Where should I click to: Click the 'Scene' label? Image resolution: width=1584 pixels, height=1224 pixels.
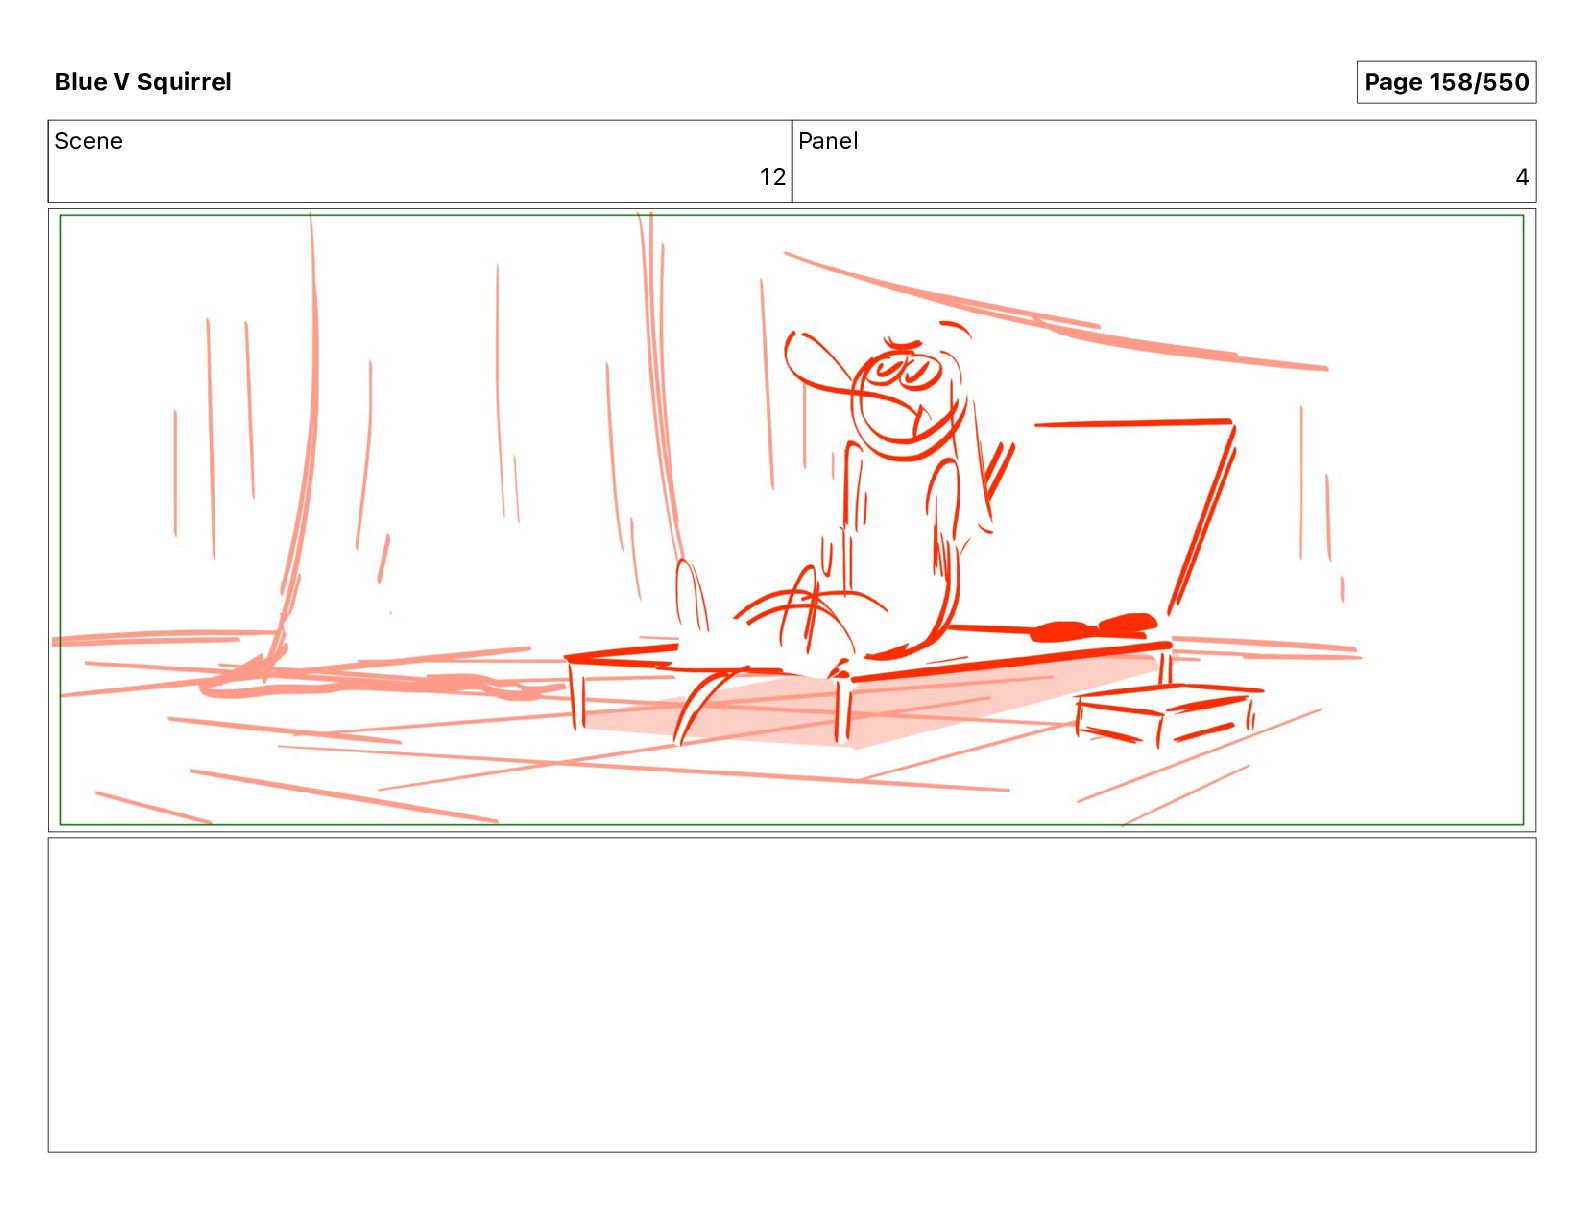(x=88, y=141)
